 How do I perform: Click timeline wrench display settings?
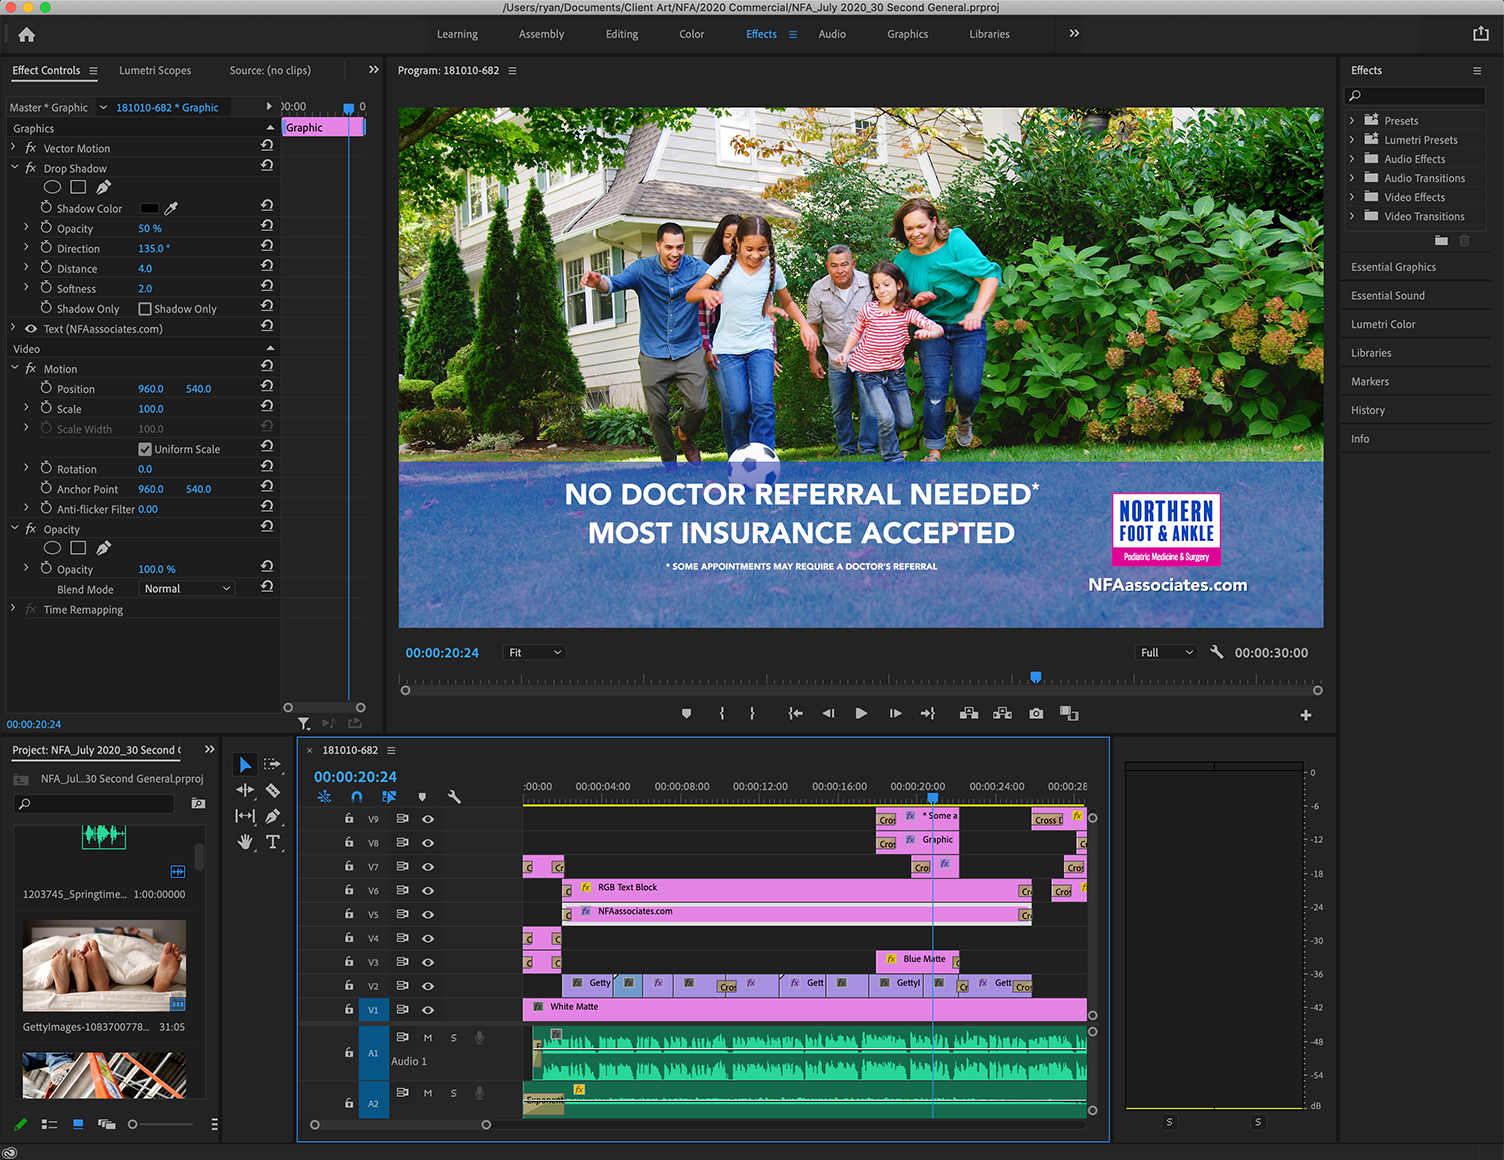[454, 797]
